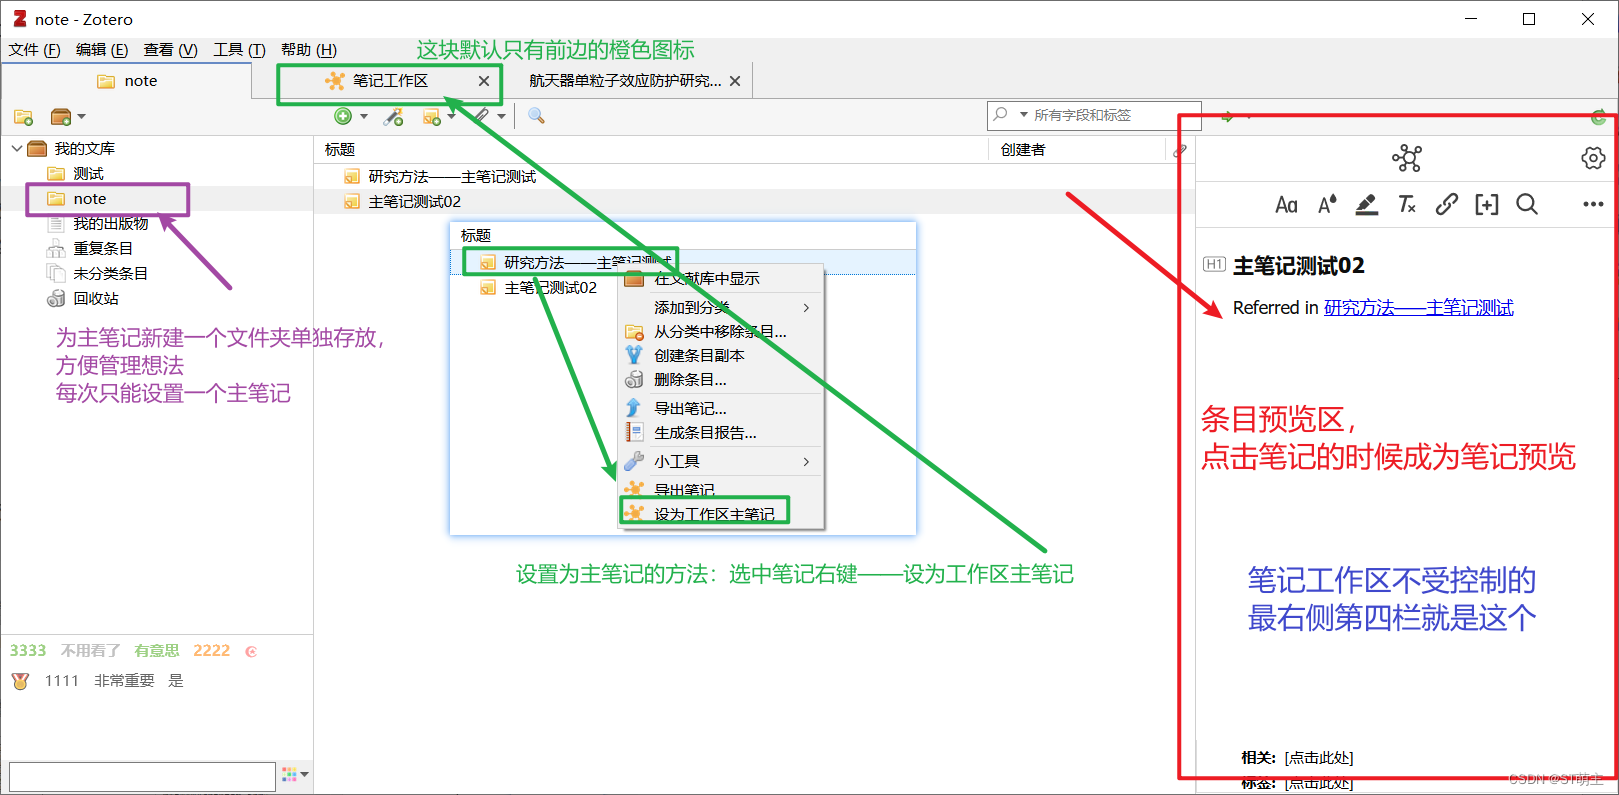This screenshot has height=795, width=1619.
Task: Click the highlight marker icon
Action: 1366,205
